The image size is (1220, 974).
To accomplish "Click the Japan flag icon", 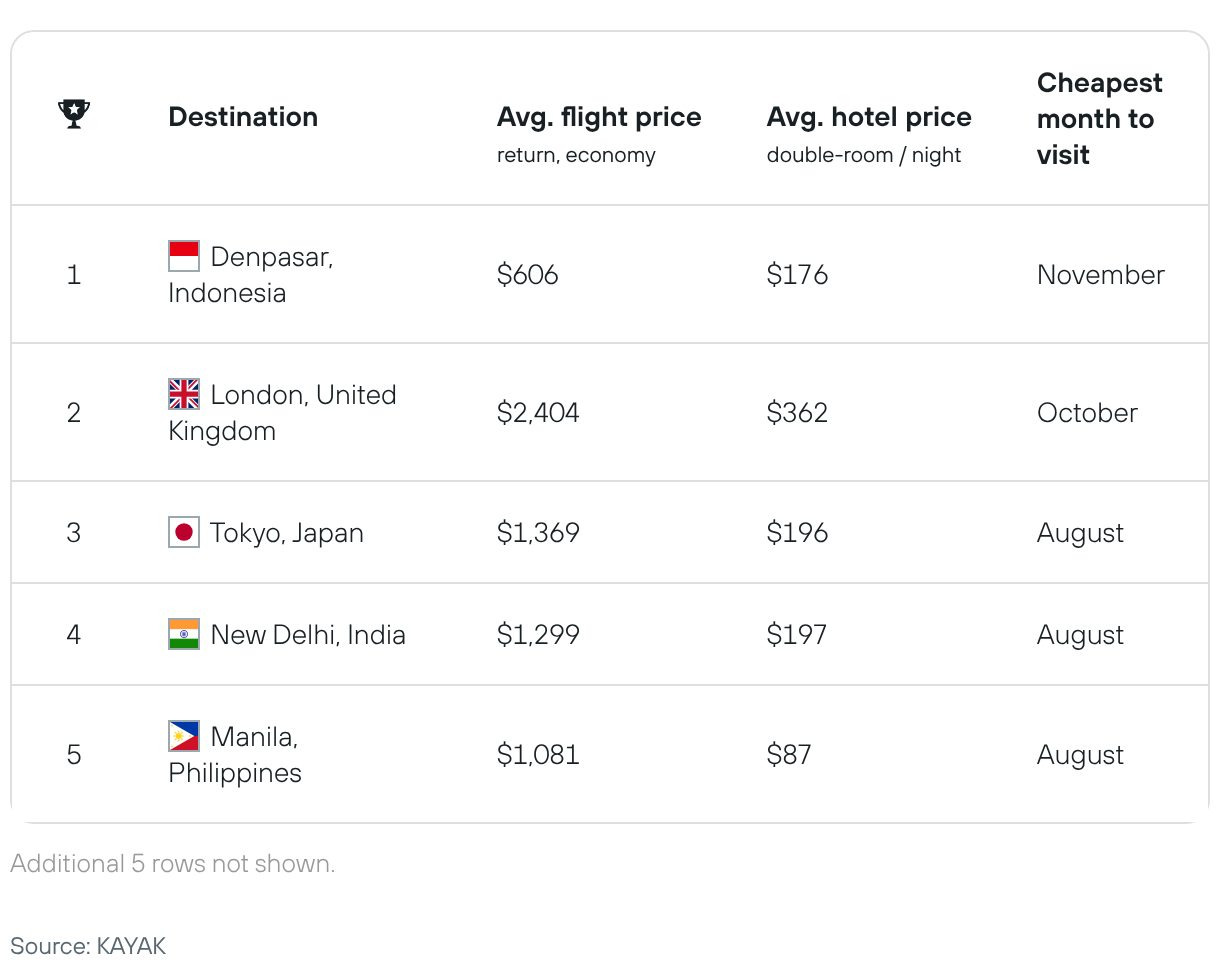I will (x=184, y=532).
